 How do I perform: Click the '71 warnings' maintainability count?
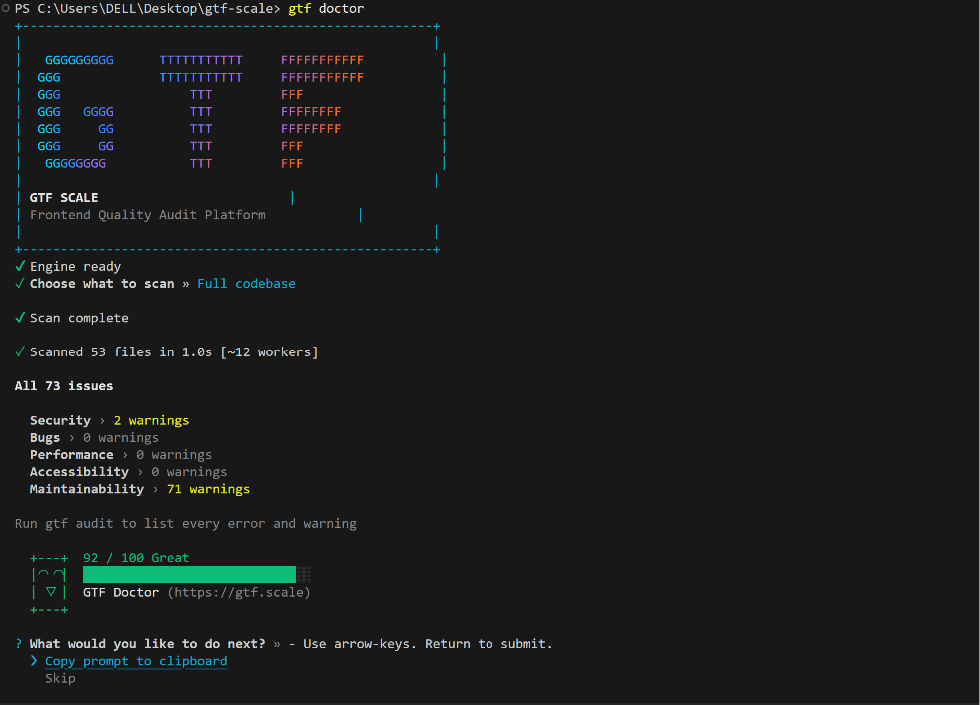208,489
